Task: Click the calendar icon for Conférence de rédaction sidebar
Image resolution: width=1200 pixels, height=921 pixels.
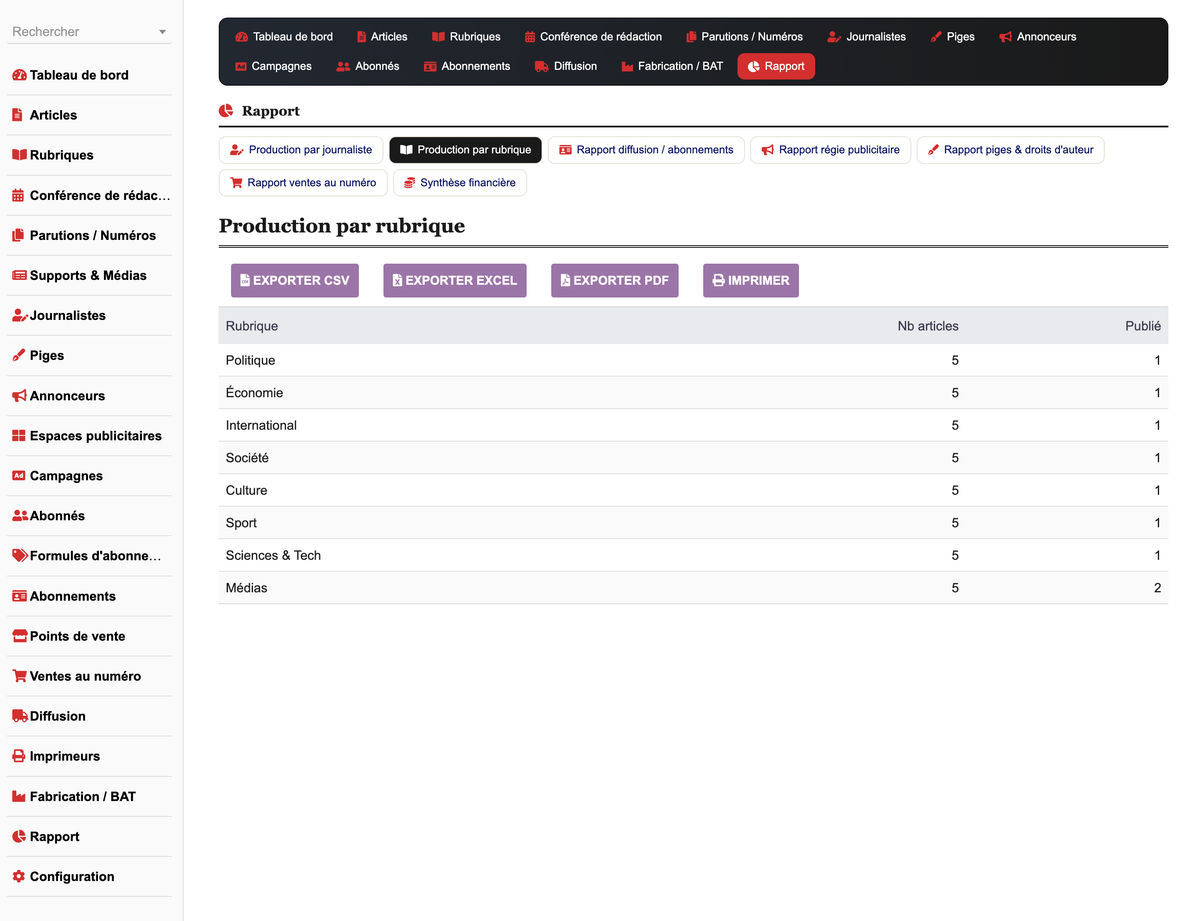Action: point(18,196)
